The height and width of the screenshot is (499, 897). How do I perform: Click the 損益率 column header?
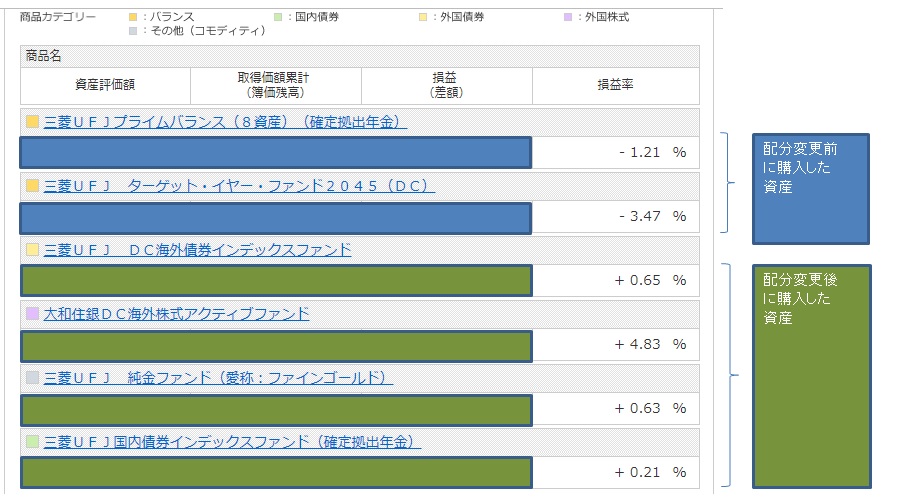pos(616,85)
